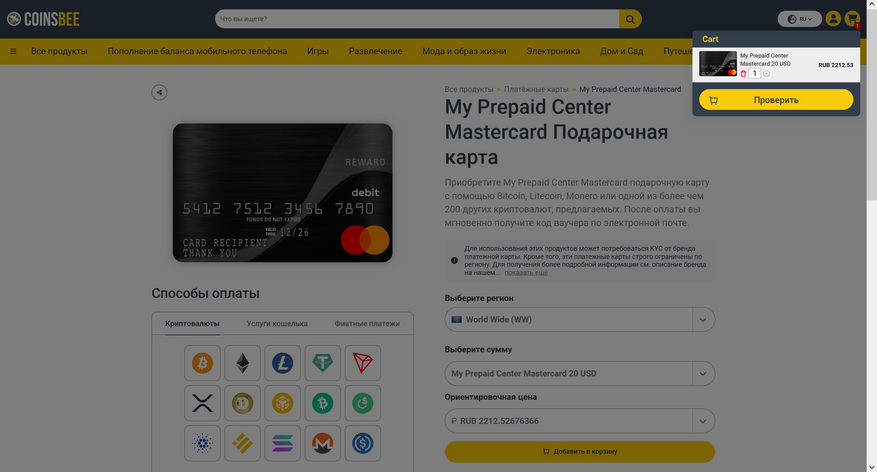Viewport: 877px width, 472px height.
Task: Switch to Услуги кошелька tab
Action: (x=277, y=323)
